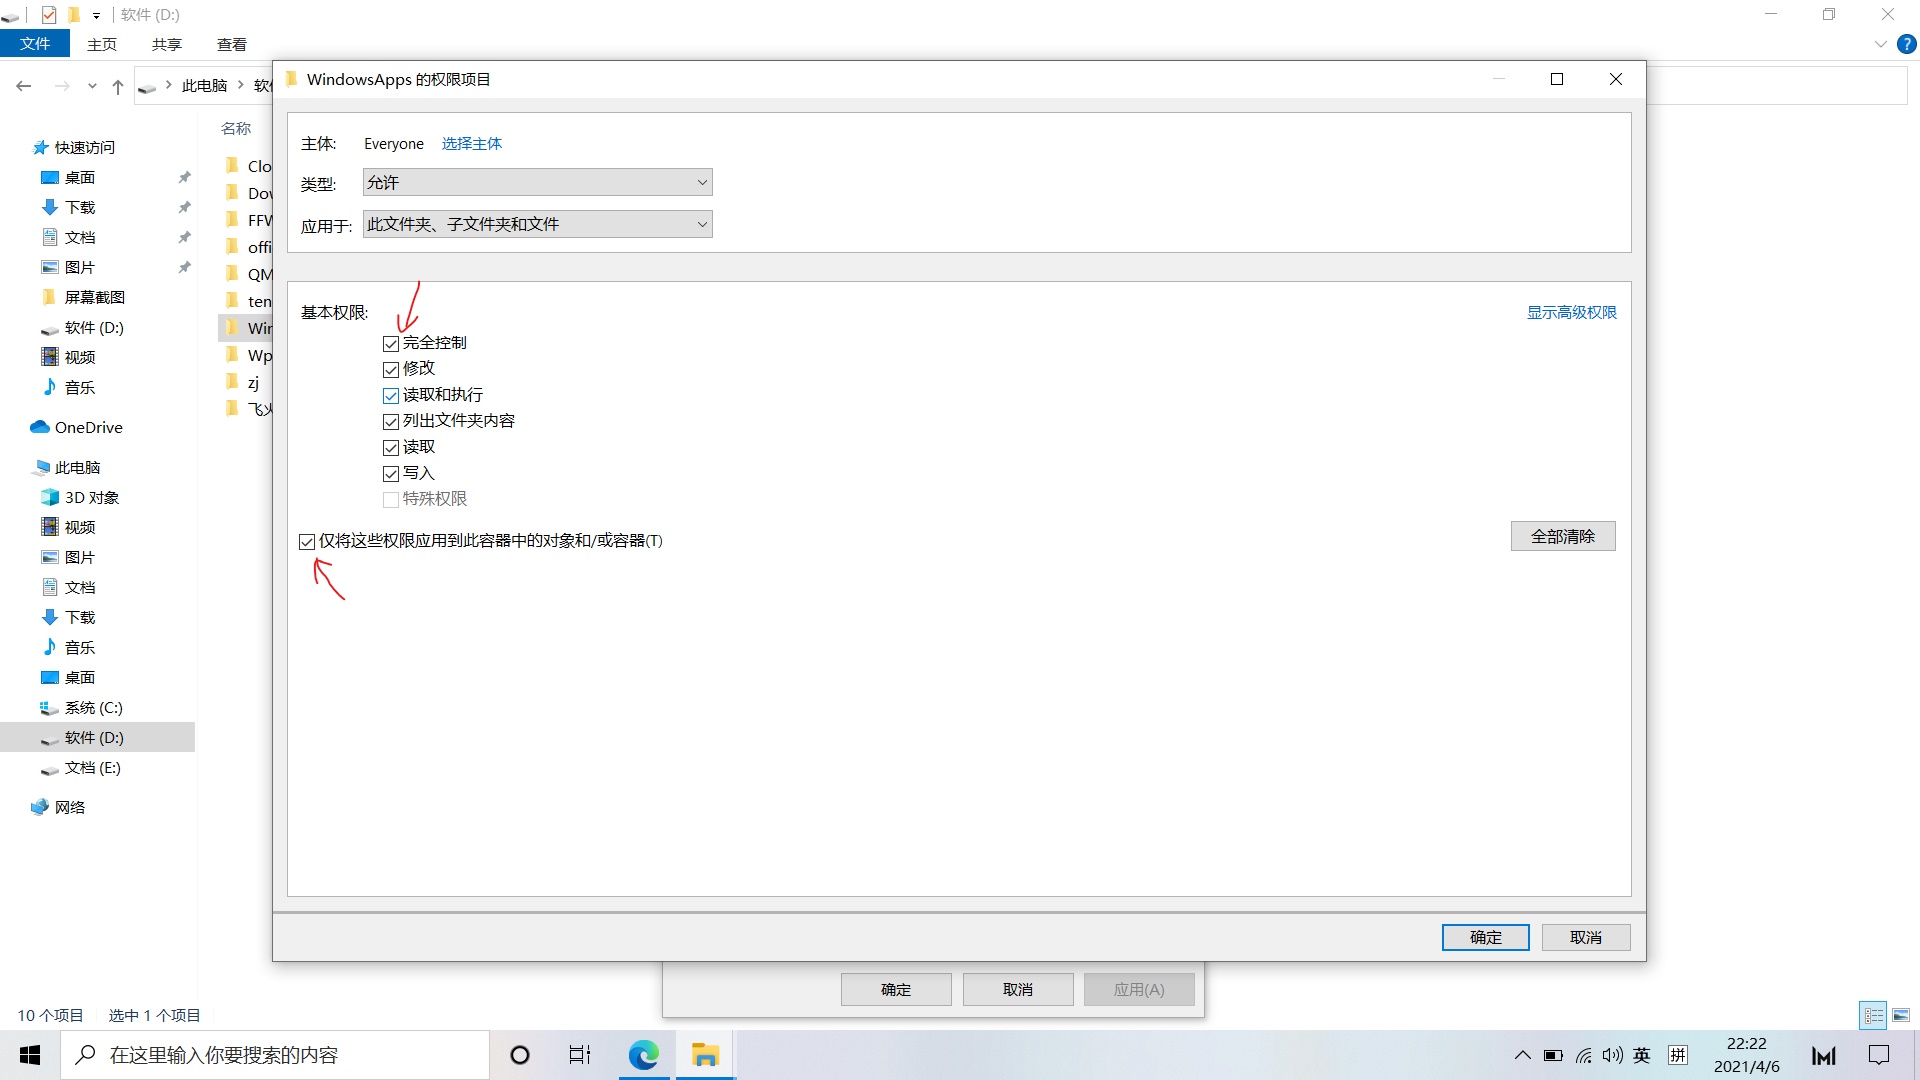
Task: Click the Explorer help question mark icon
Action: pyautogui.click(x=1907, y=44)
